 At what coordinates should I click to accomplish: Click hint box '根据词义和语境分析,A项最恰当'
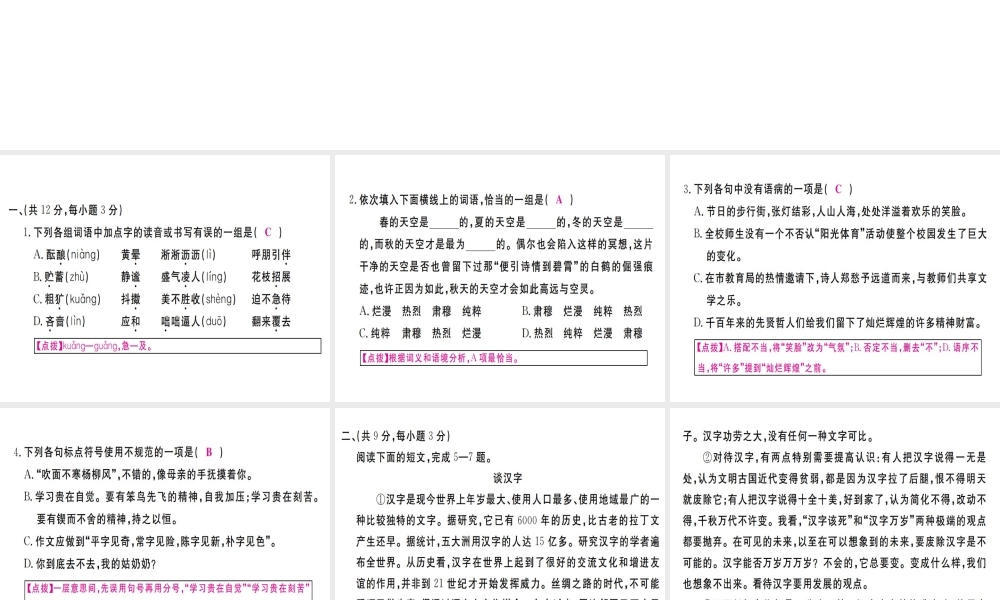[504, 358]
